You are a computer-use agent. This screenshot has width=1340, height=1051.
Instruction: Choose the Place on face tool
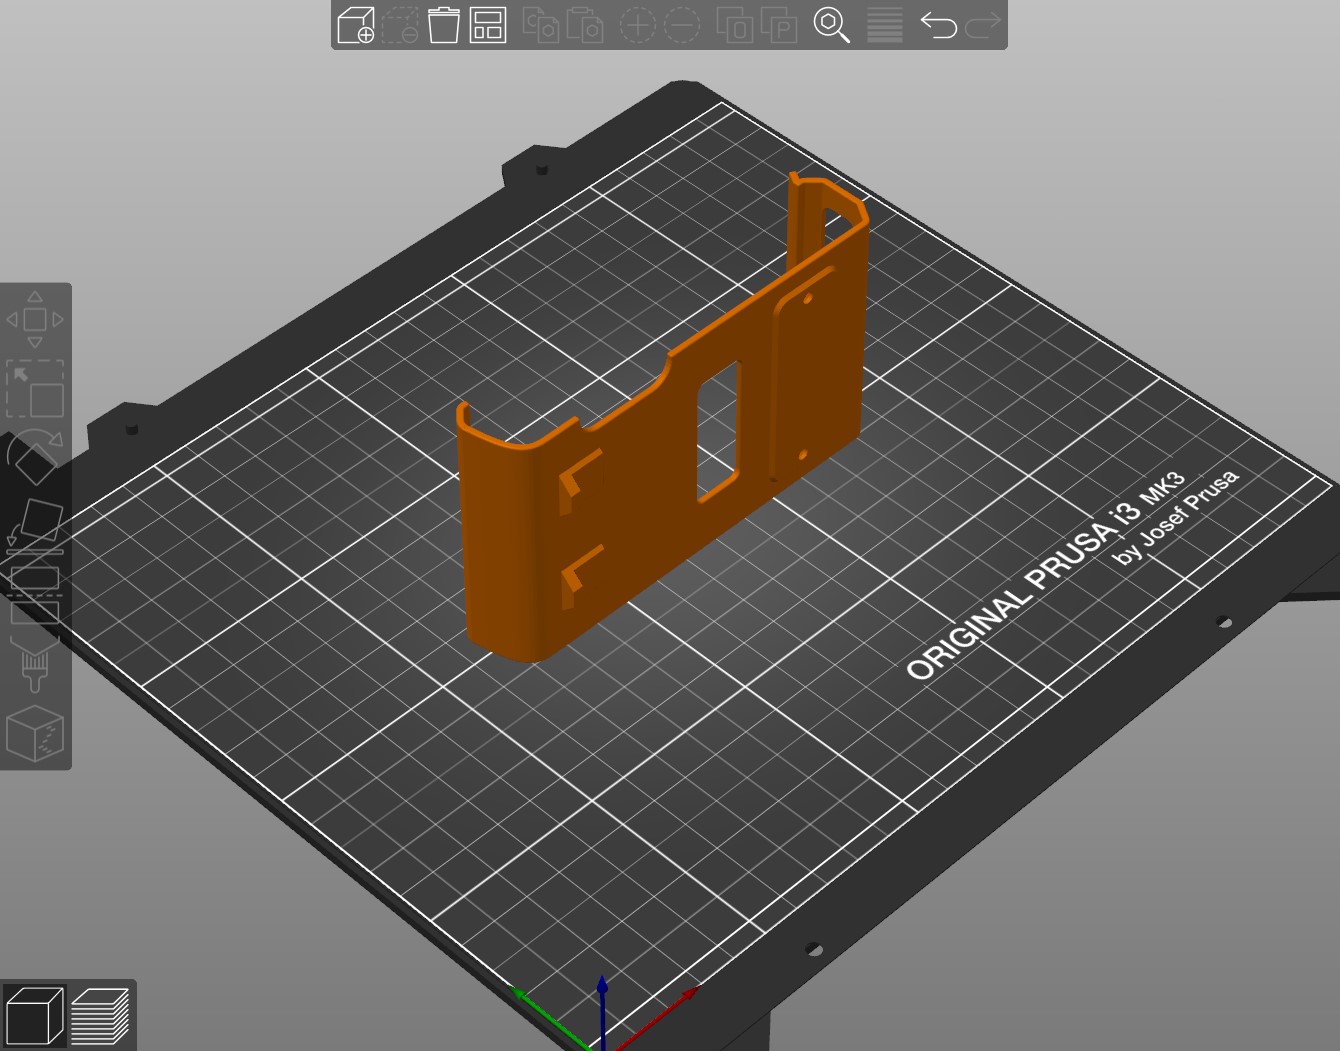pyautogui.click(x=35, y=524)
